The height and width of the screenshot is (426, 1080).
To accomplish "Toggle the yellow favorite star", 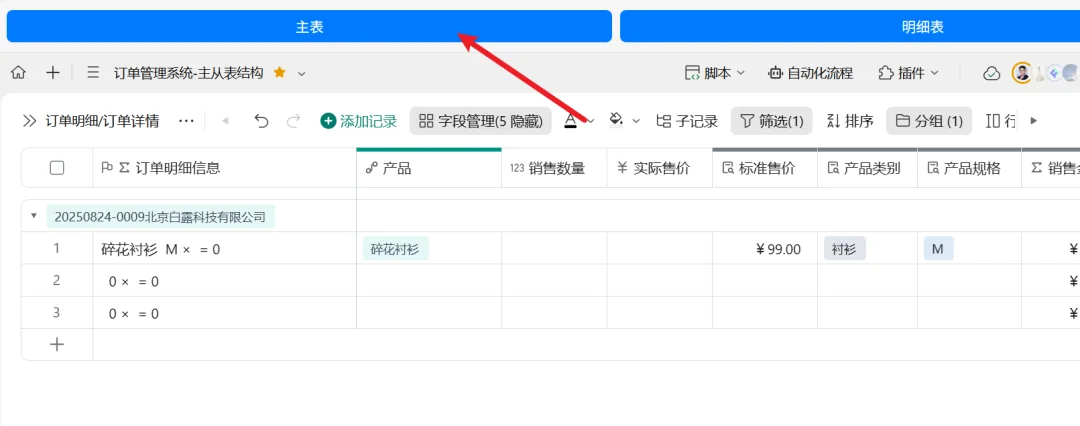I will coord(279,72).
